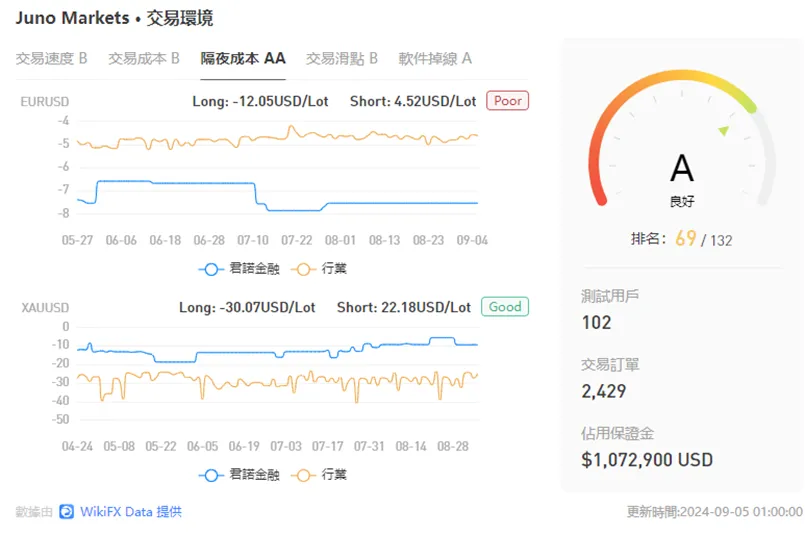Click the 05-27 date on EURUSD axis
Image resolution: width=805 pixels, height=535 pixels.
(77, 240)
